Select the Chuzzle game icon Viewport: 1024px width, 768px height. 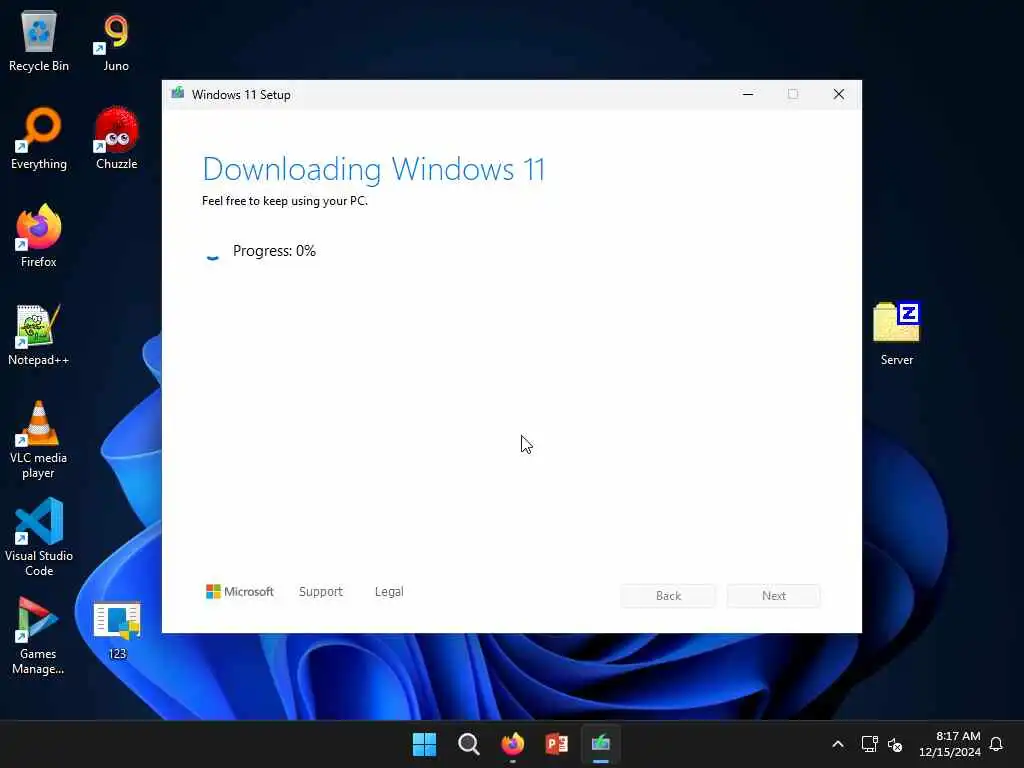pyautogui.click(x=116, y=138)
